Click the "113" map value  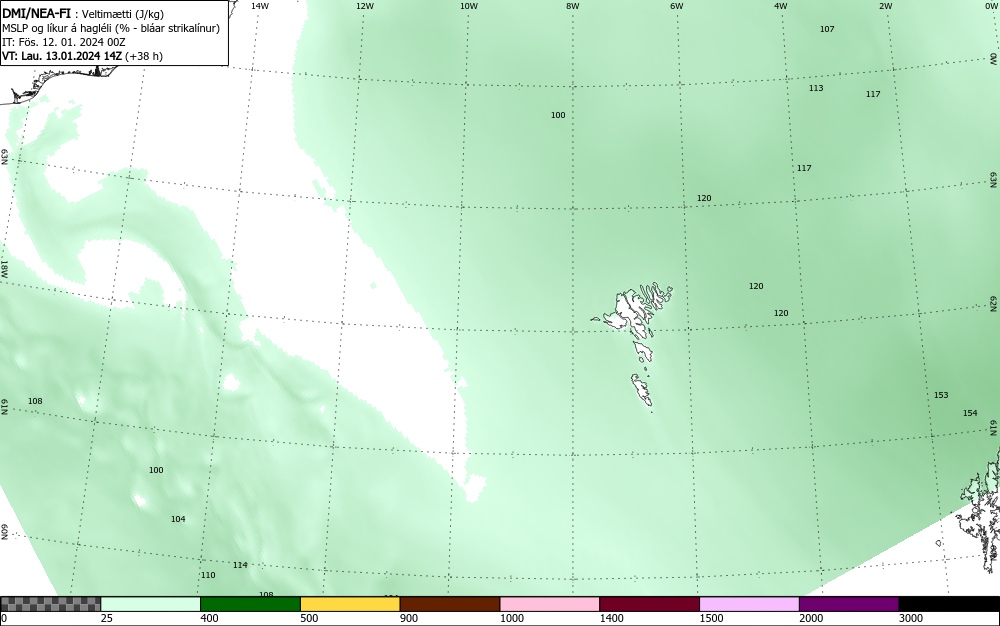[816, 89]
